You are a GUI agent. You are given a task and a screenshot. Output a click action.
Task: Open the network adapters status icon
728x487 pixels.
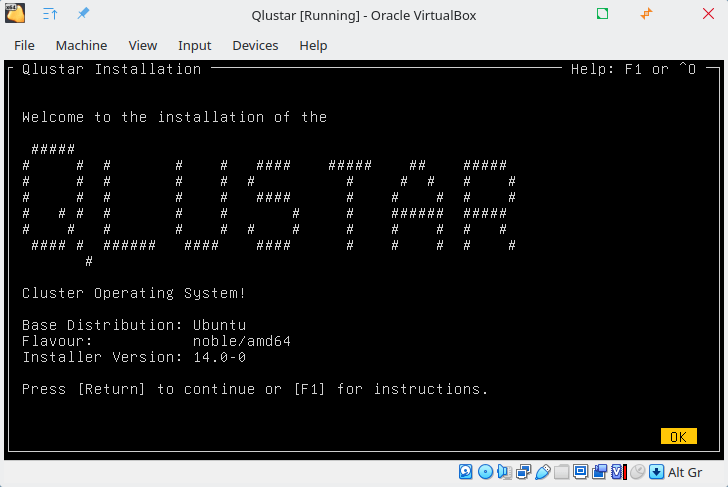[523, 472]
